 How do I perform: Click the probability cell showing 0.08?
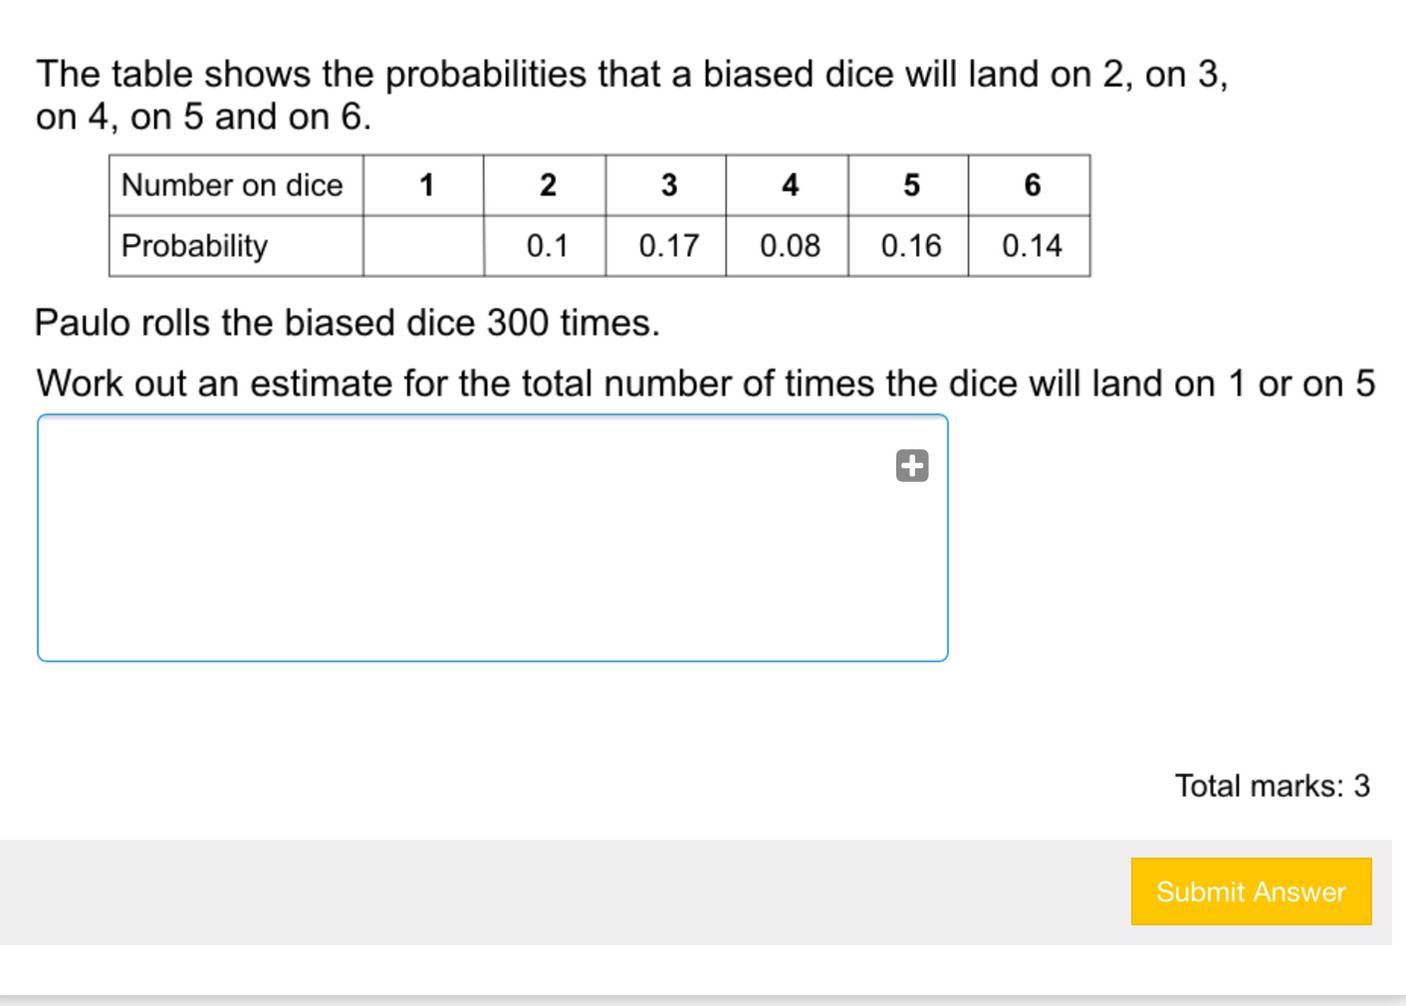pos(787,246)
